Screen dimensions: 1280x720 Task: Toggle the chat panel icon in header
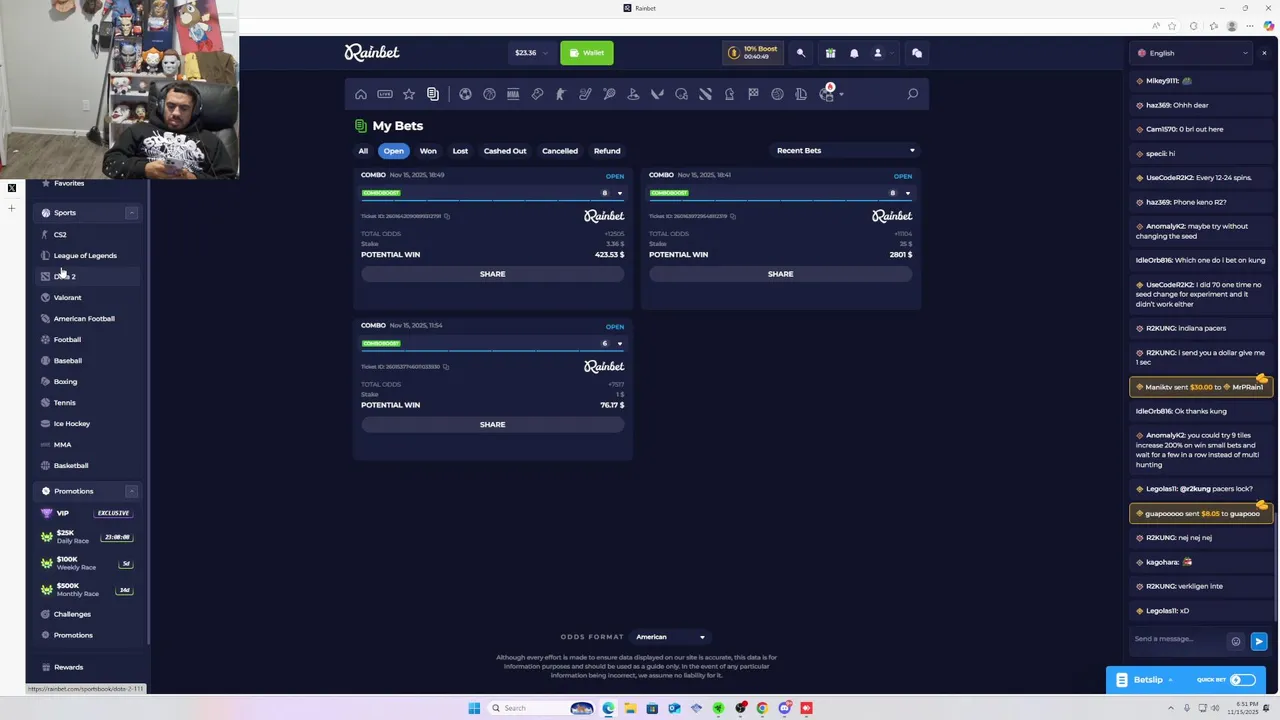point(916,53)
